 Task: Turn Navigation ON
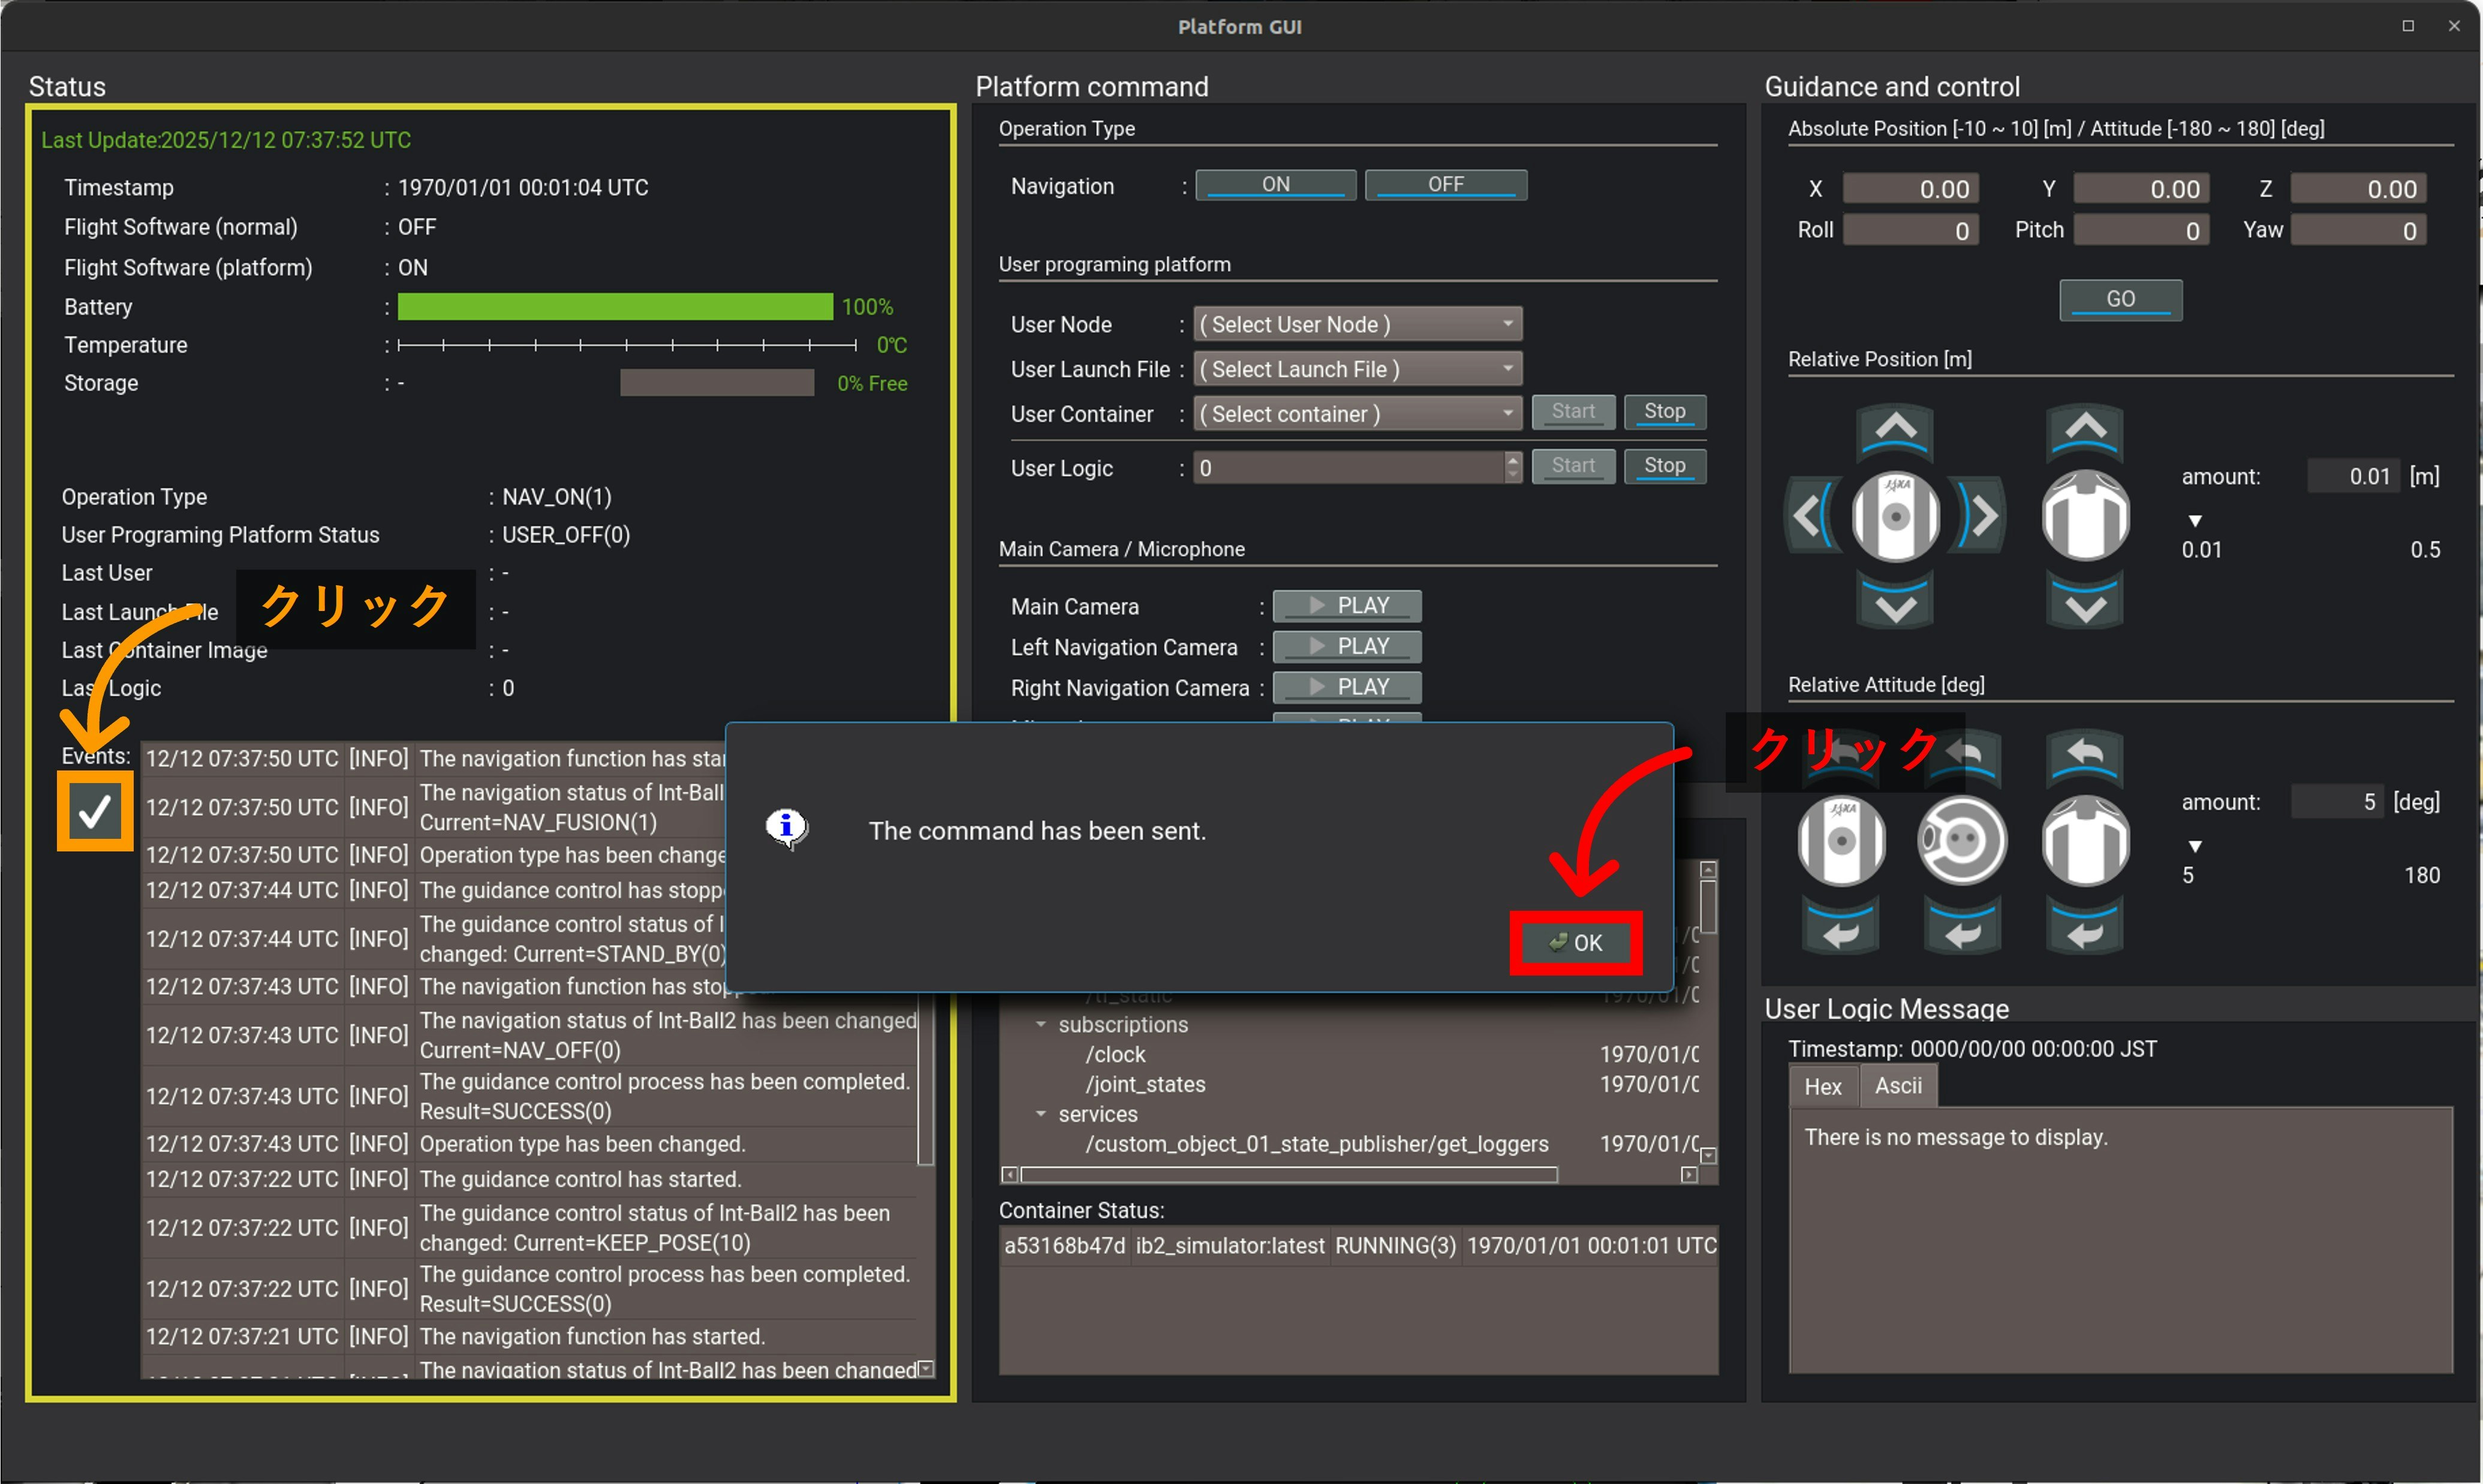coord(1275,185)
